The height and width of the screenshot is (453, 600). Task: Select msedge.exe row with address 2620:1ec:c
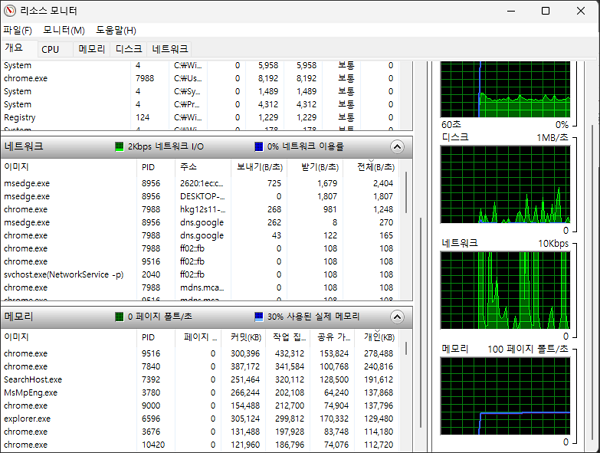(x=201, y=184)
